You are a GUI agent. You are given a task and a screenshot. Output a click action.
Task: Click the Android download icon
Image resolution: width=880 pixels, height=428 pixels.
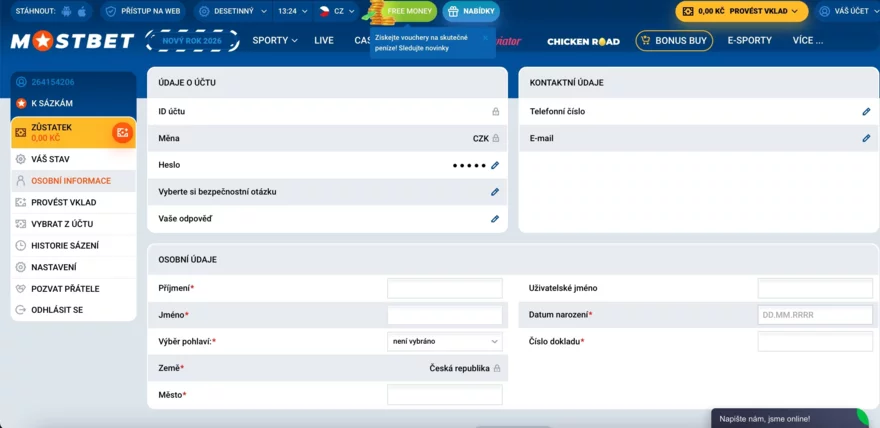coord(67,12)
